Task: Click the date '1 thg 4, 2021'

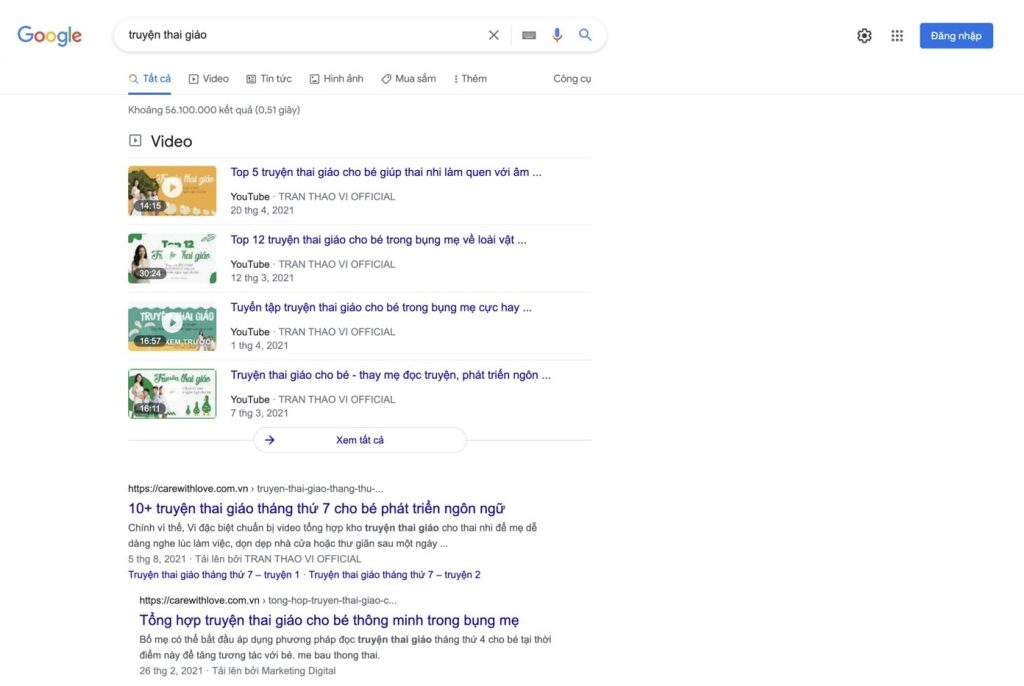Action: click(259, 346)
